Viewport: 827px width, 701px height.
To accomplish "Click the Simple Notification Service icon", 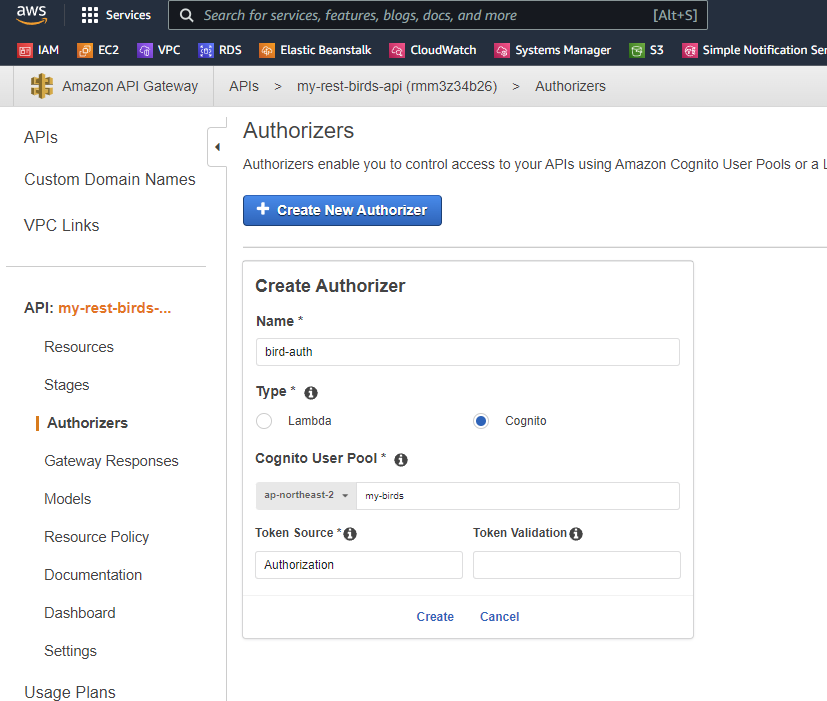I will [x=689, y=51].
